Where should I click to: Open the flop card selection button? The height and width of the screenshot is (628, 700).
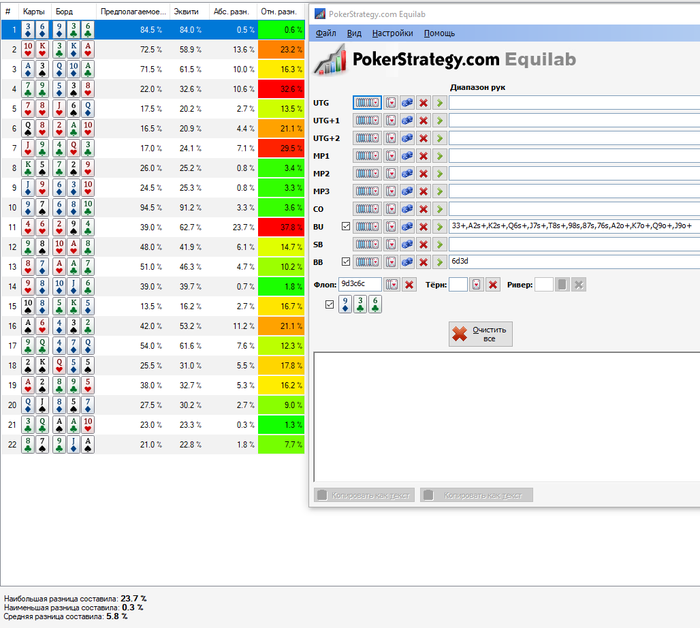tap(392, 284)
